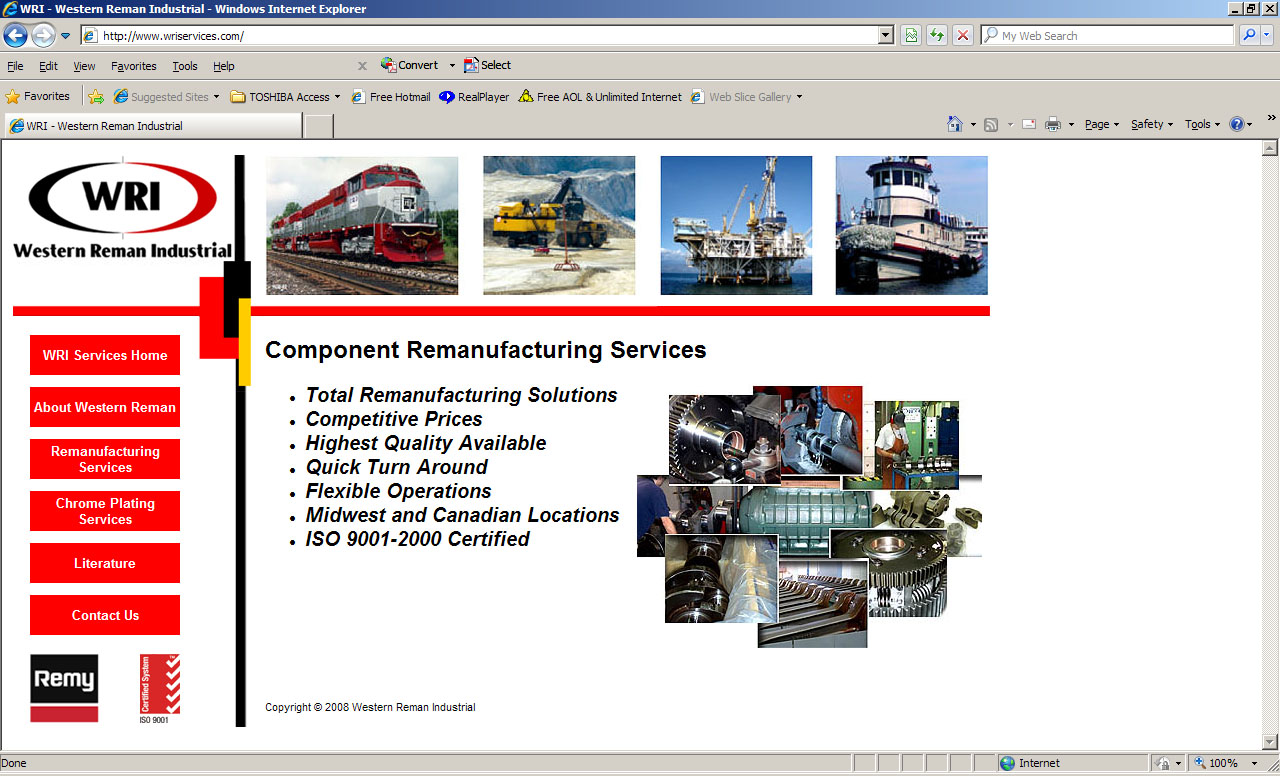Click the Add to Favorites Bar star icon
Image resolution: width=1280 pixels, height=776 pixels.
pyautogui.click(x=96, y=97)
